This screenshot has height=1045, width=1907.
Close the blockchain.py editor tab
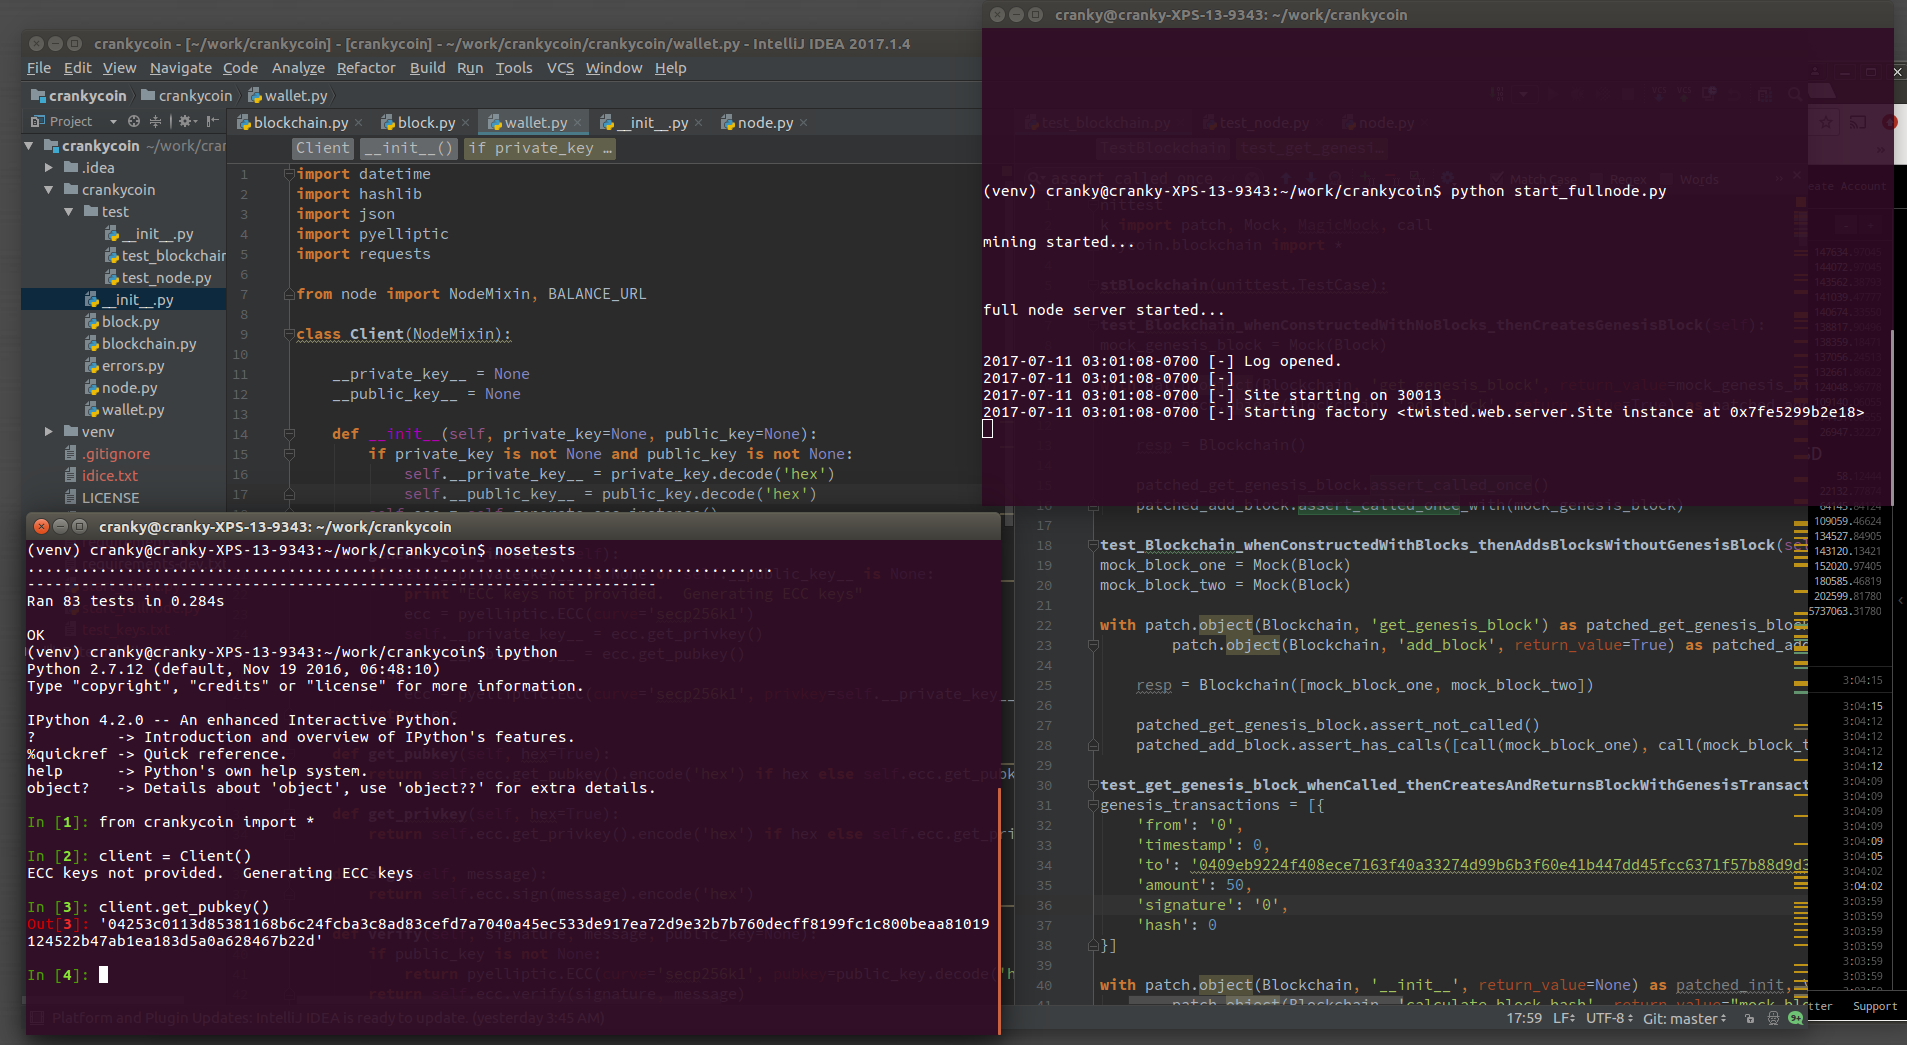(x=358, y=123)
